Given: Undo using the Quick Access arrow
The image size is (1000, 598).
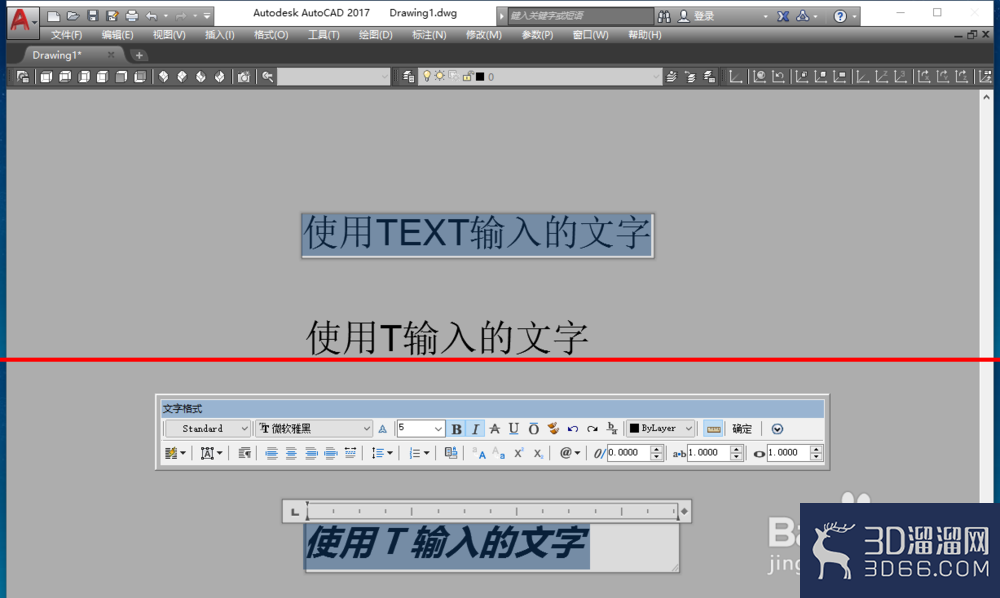Looking at the screenshot, I should pyautogui.click(x=151, y=16).
